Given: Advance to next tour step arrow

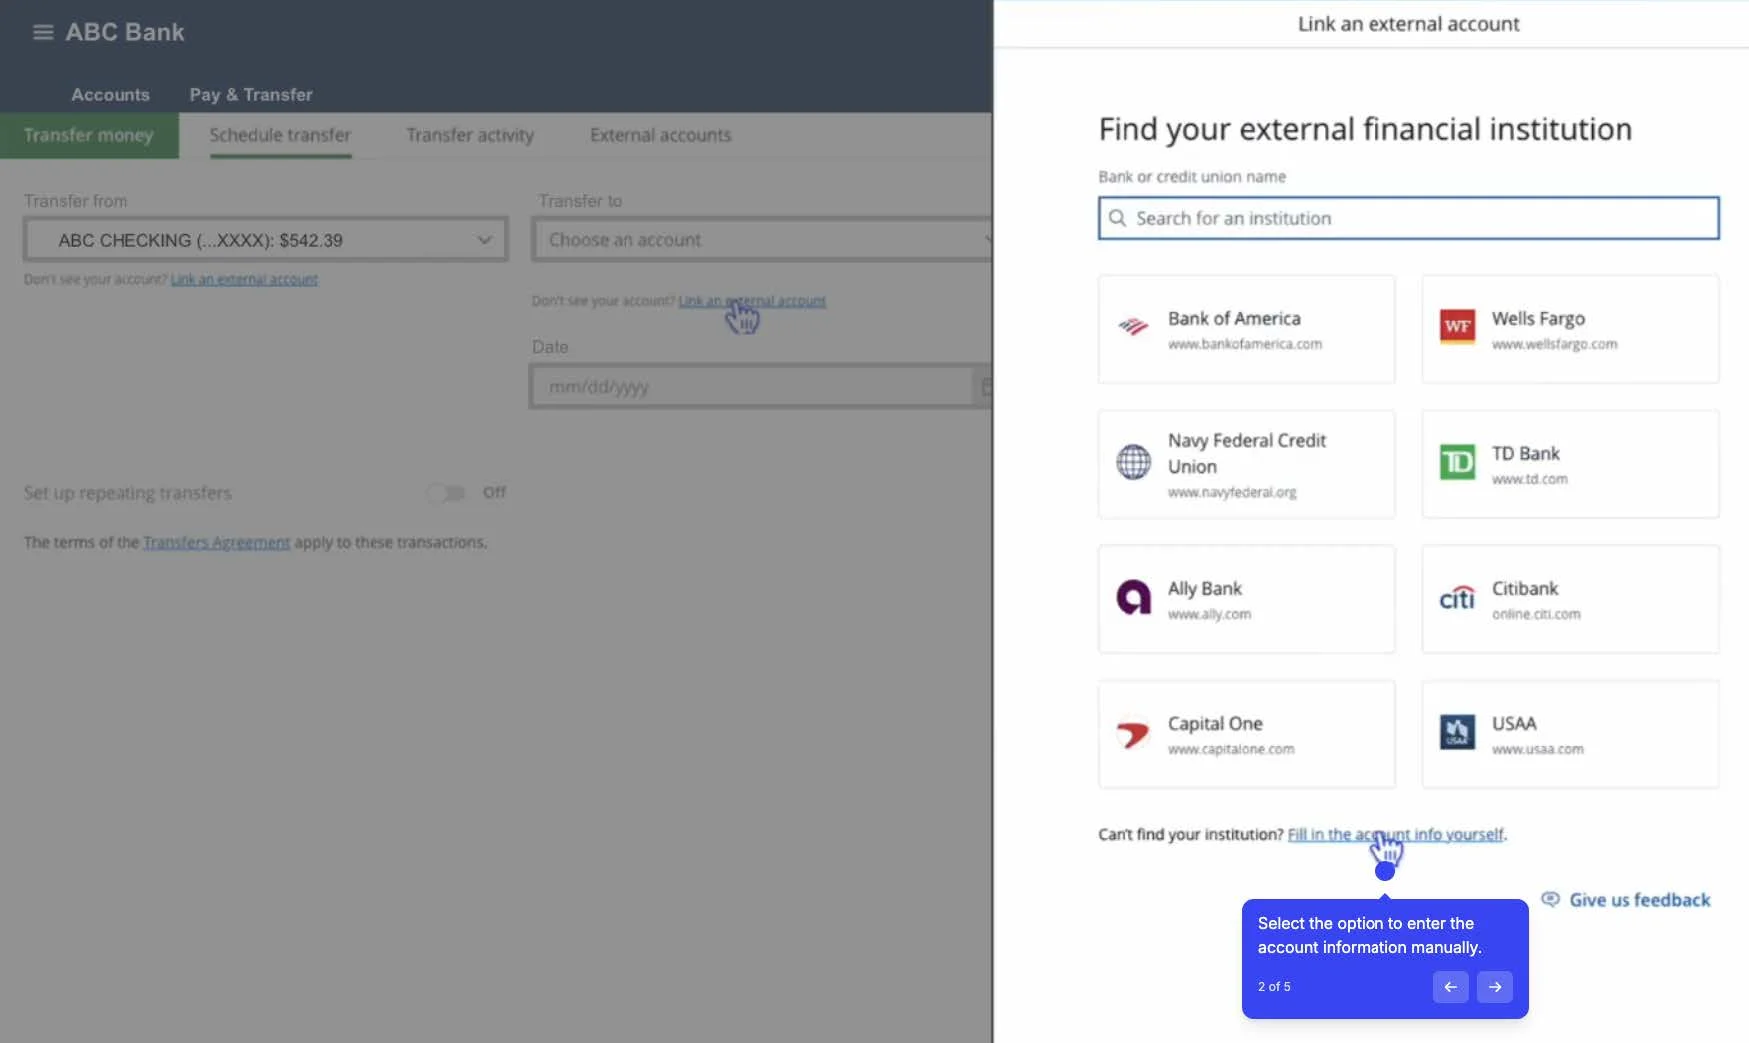Looking at the screenshot, I should (x=1495, y=987).
